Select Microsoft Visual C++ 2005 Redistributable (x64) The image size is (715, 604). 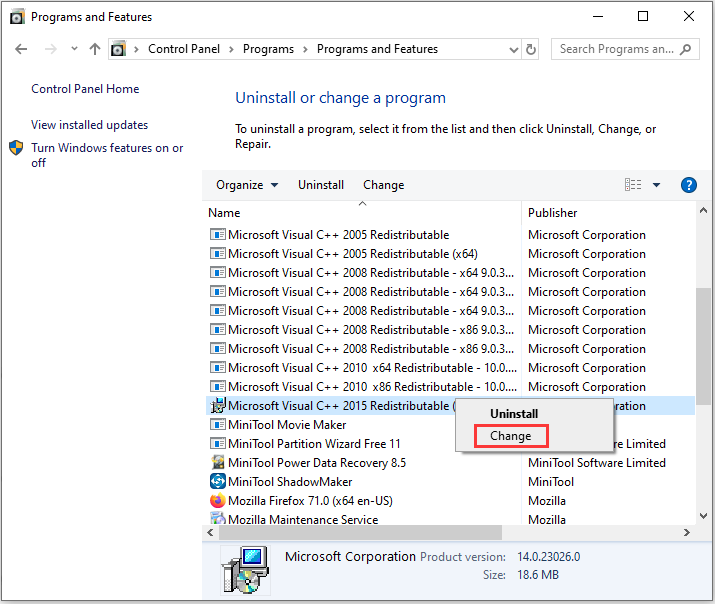click(353, 254)
